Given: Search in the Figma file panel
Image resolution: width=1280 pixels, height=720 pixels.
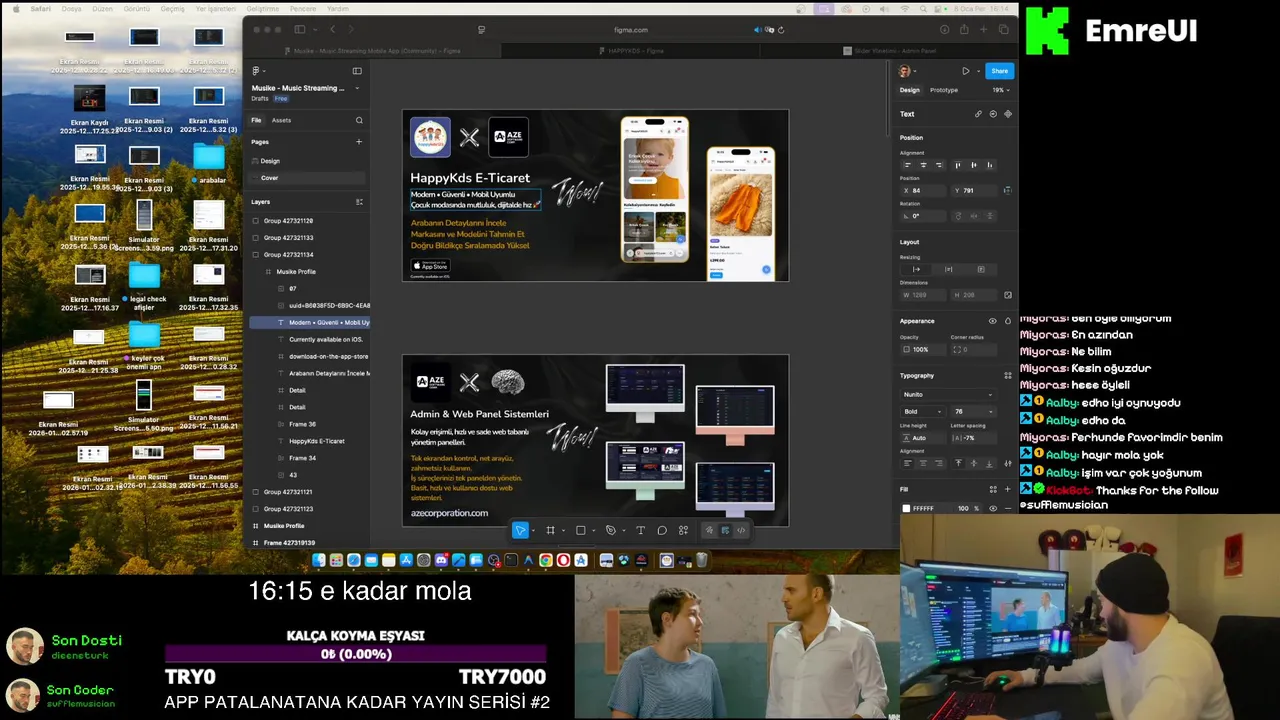Looking at the screenshot, I should [x=359, y=120].
